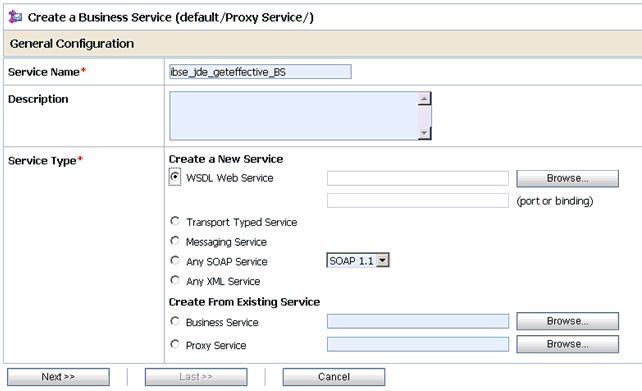This screenshot has width=642, height=391.
Task: Click Browse beside Proxy Service field
Action: 567,344
